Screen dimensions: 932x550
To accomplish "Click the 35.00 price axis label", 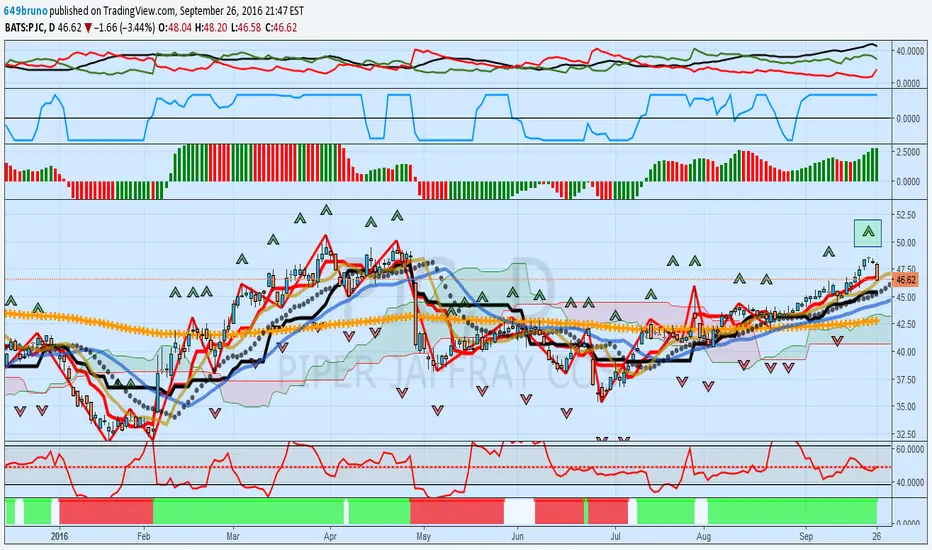I will (906, 407).
